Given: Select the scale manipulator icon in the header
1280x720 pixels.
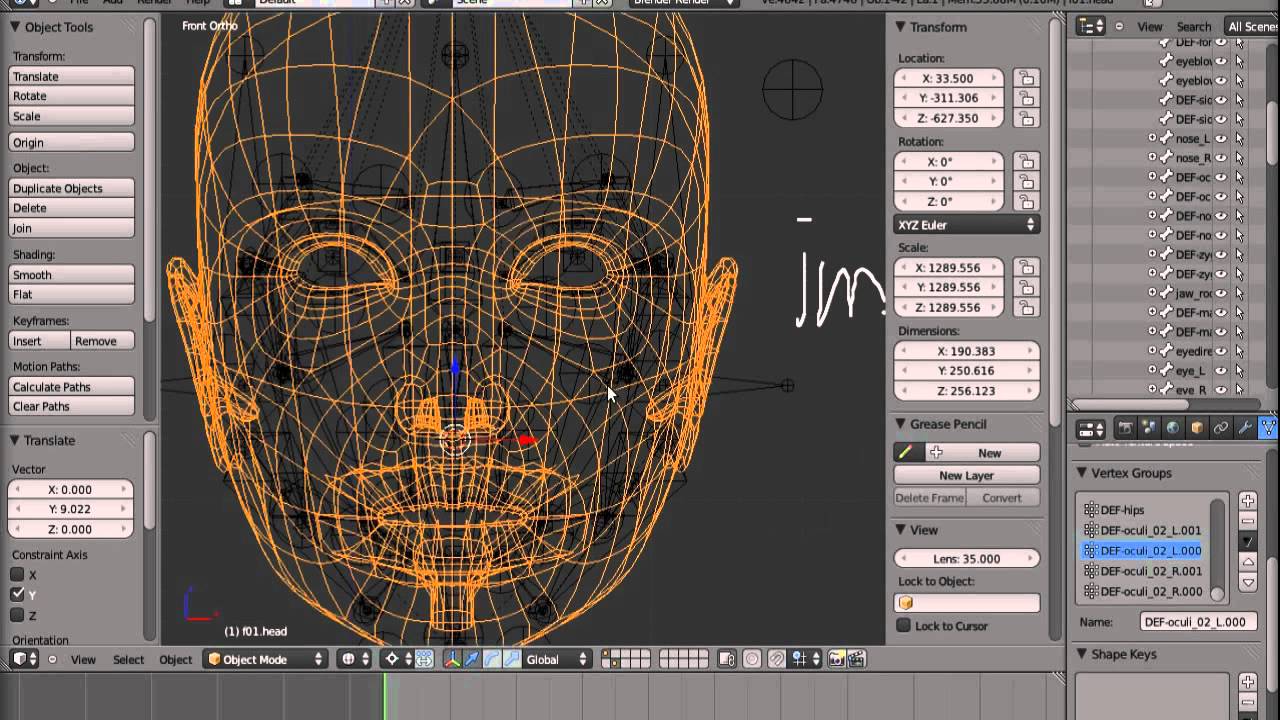Looking at the screenshot, I should [511, 659].
